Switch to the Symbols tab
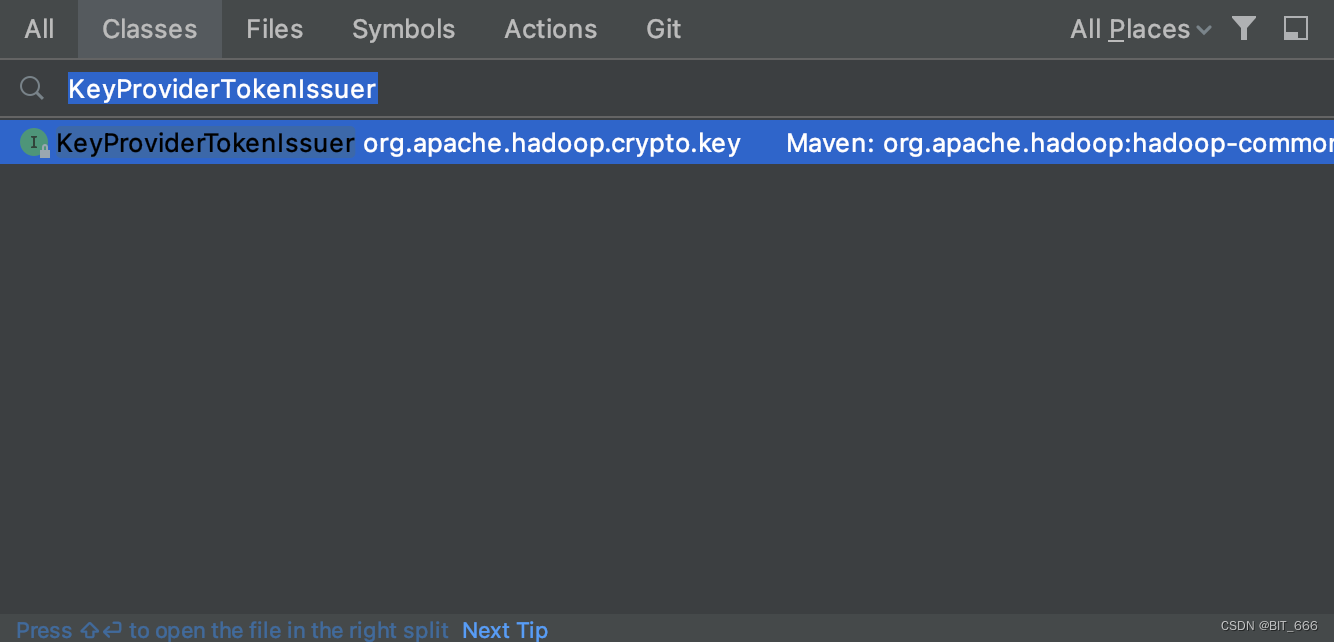Screen dimensions: 1334x642 [403, 29]
